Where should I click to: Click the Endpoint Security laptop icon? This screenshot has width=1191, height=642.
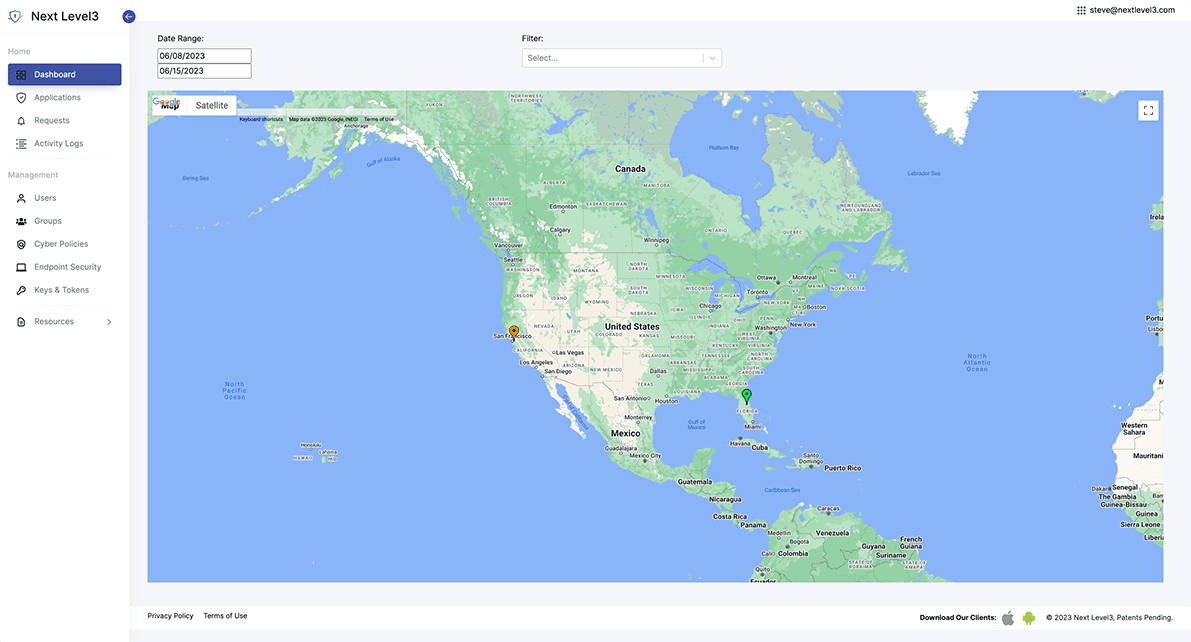click(21, 267)
